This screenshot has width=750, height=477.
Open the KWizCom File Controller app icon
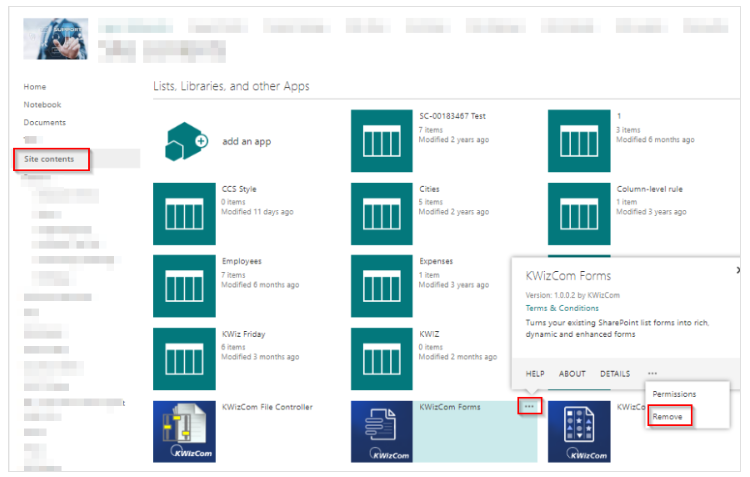[x=184, y=432]
